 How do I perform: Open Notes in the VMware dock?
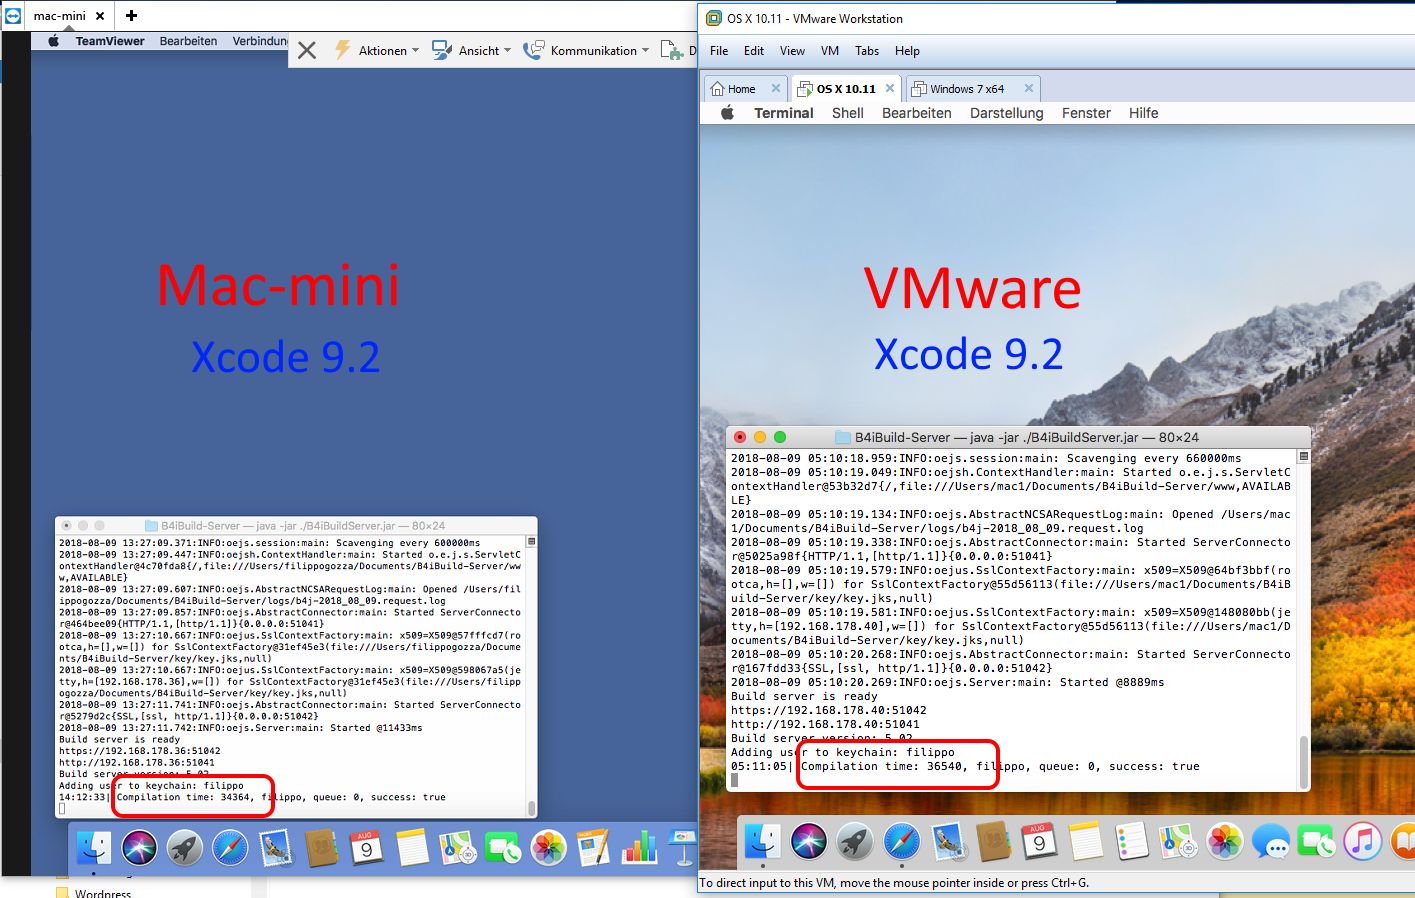(x=1086, y=841)
